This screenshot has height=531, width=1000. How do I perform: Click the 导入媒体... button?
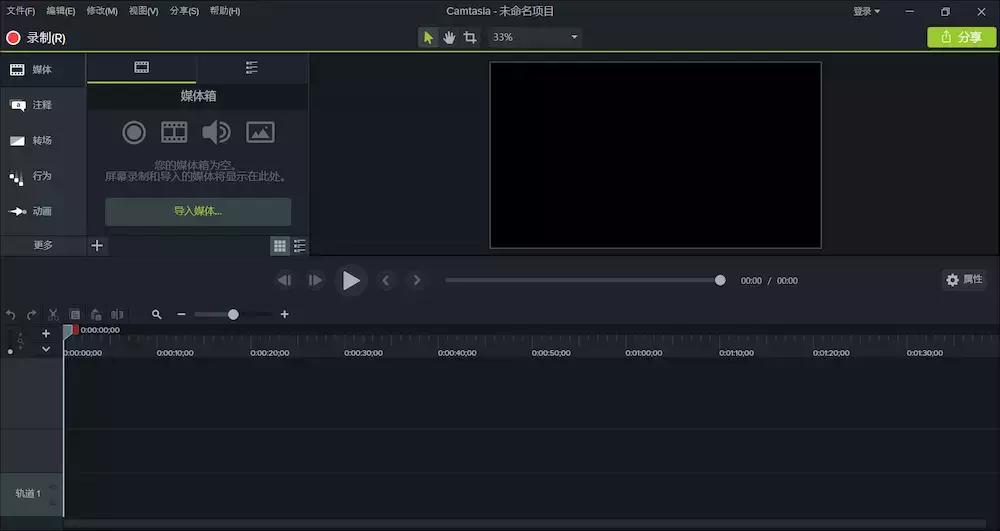[x=198, y=212]
